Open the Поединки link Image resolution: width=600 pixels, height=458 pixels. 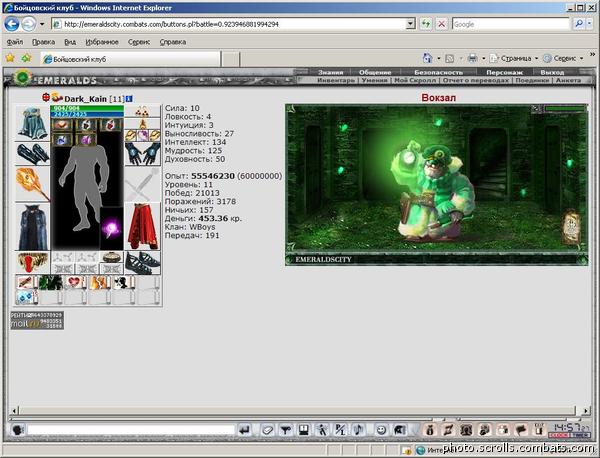point(532,80)
